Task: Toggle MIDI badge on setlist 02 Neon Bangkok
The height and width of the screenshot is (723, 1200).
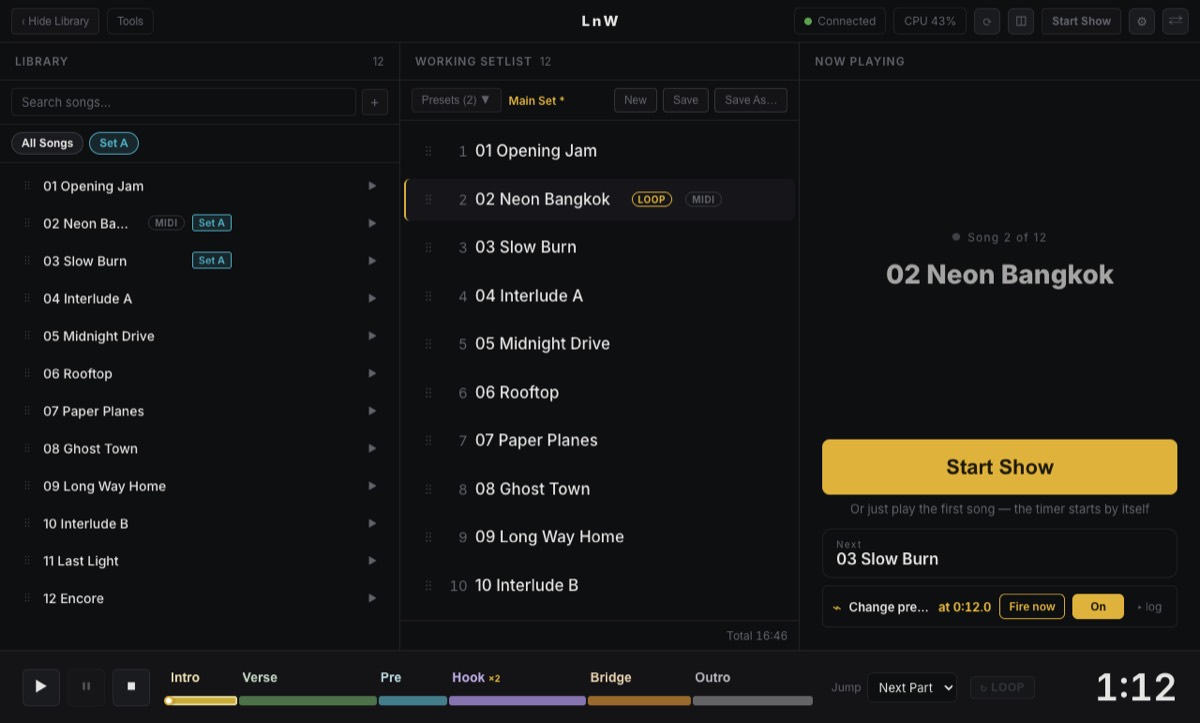Action: coord(703,199)
